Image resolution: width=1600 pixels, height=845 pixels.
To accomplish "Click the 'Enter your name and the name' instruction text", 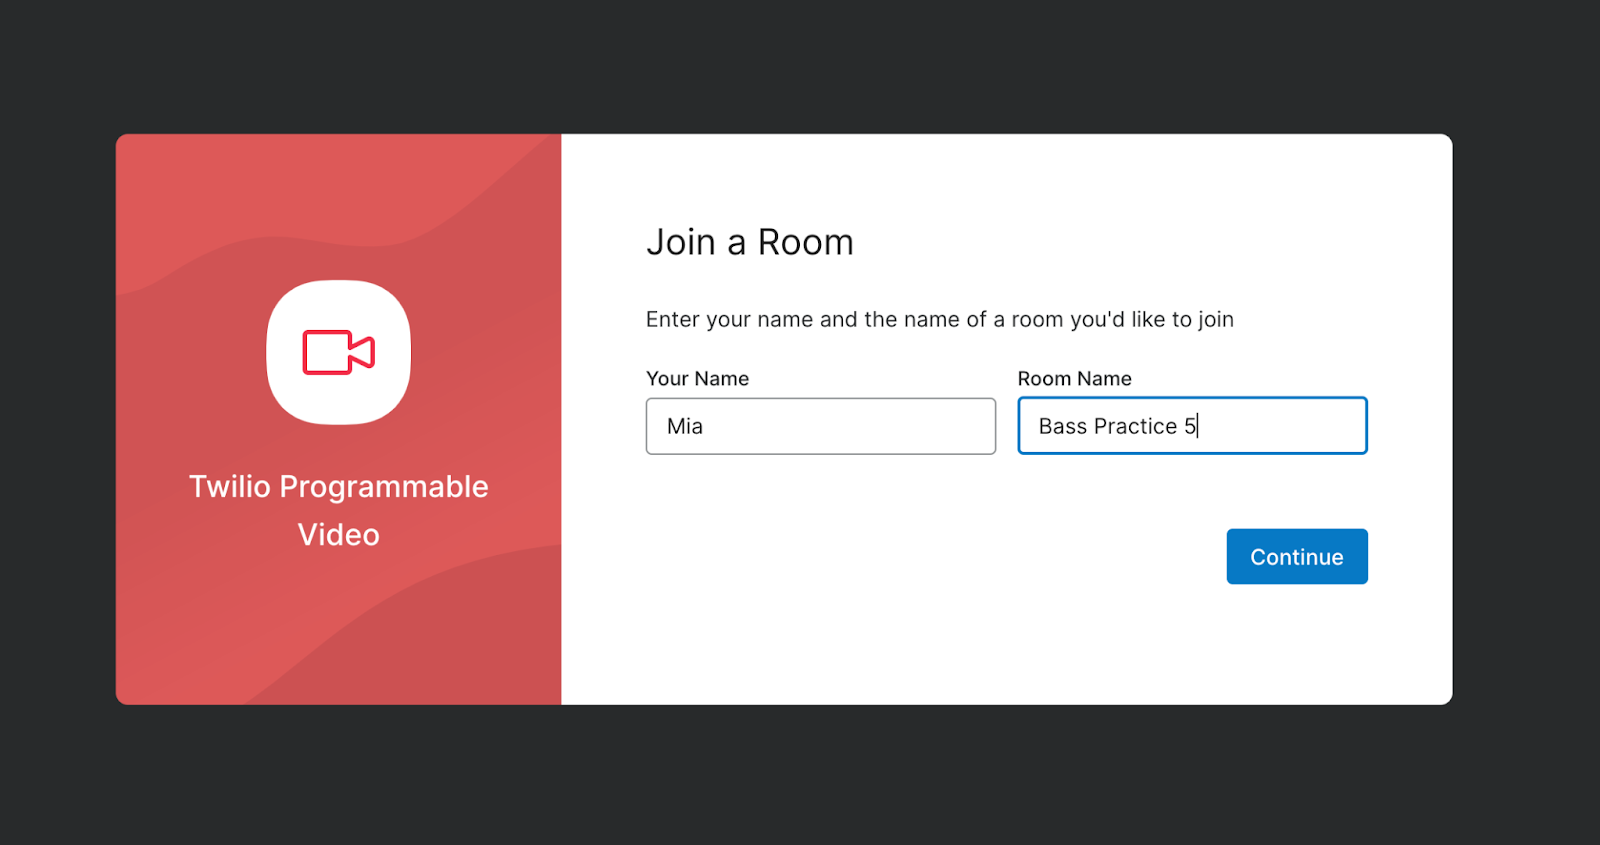I will pyautogui.click(x=940, y=319).
